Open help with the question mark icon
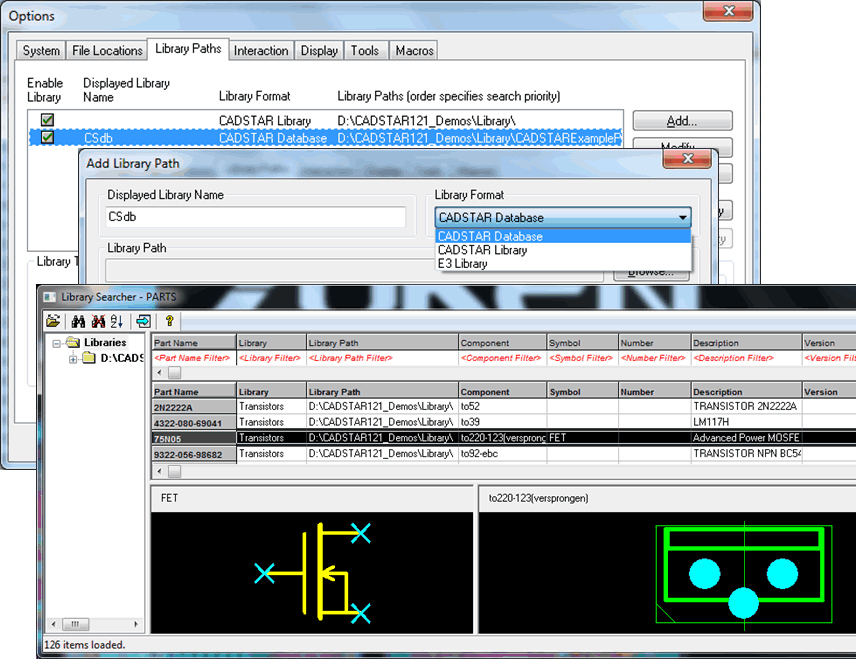This screenshot has width=856, height=659. coord(169,321)
